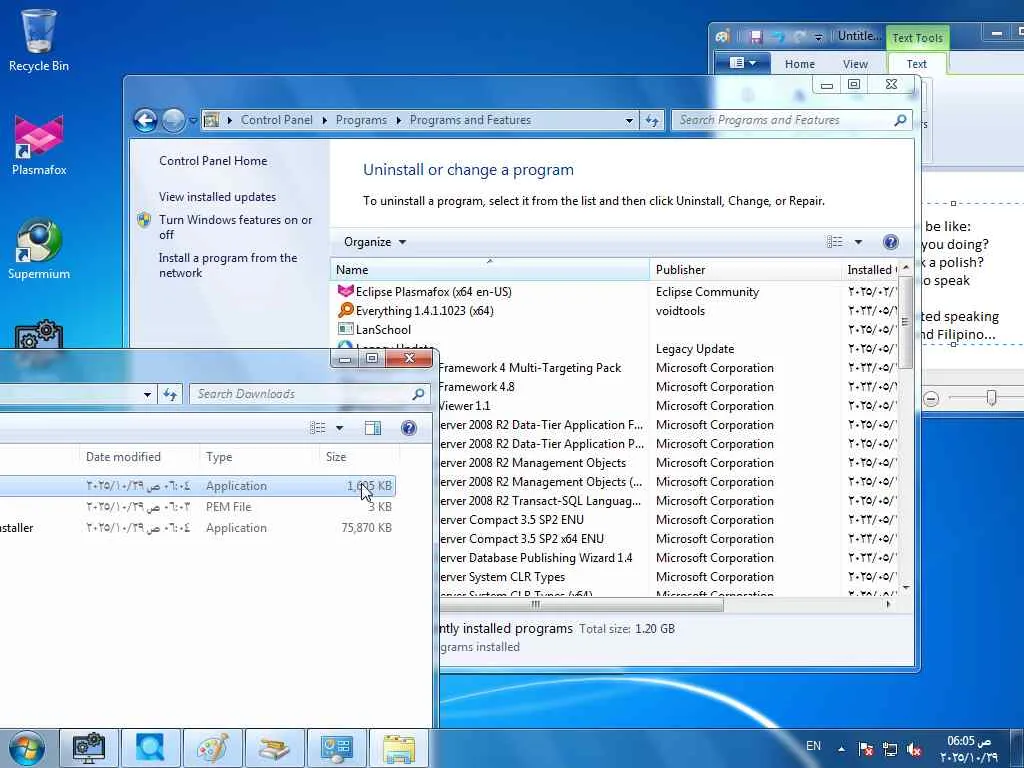1024x768 pixels.
Task: Click the Search Downloads box
Action: [309, 394]
